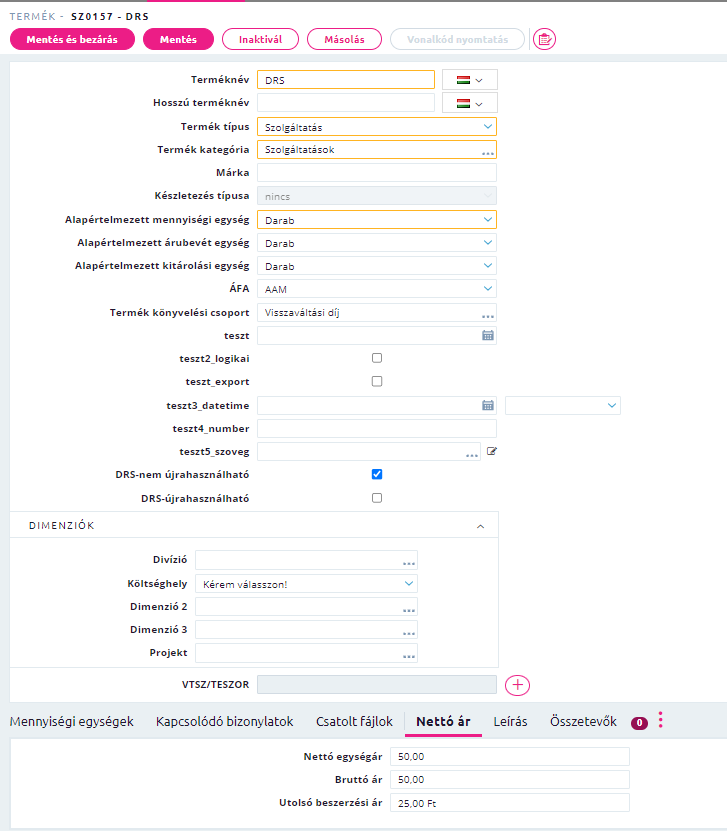Viewport: 727px width, 831px height.
Task: Click the VTSZ/TESZOR field
Action: coord(377,685)
